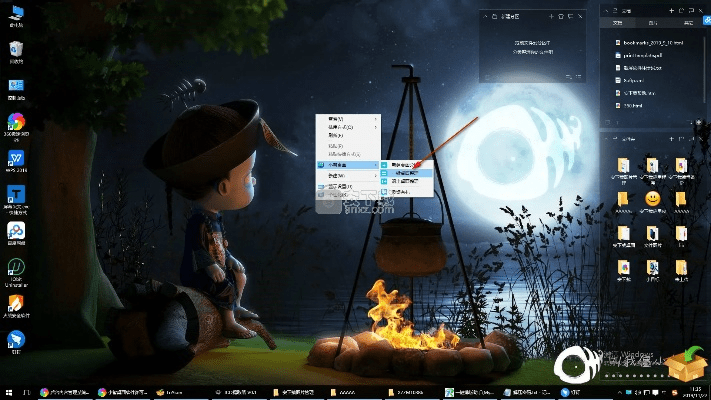The width and height of the screenshot is (711, 400).
Task: Click the taskbar clock
Action: click(694, 392)
